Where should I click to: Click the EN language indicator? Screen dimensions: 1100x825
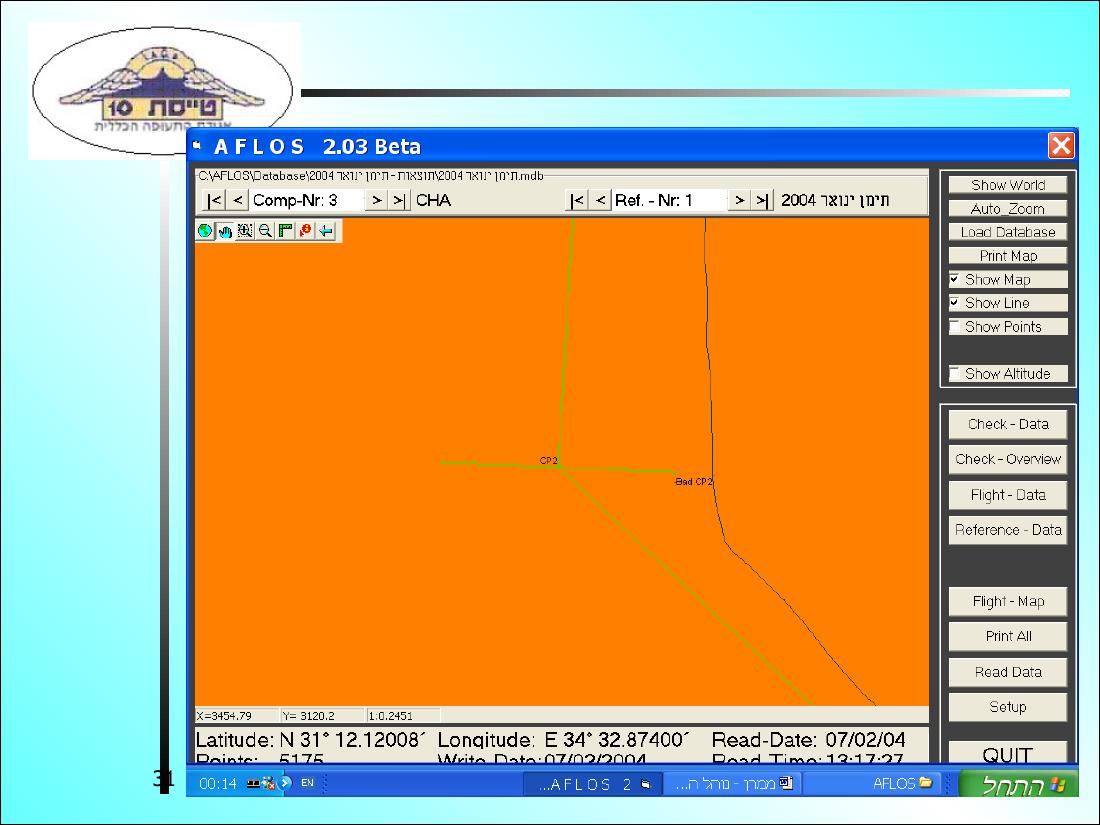pos(307,783)
